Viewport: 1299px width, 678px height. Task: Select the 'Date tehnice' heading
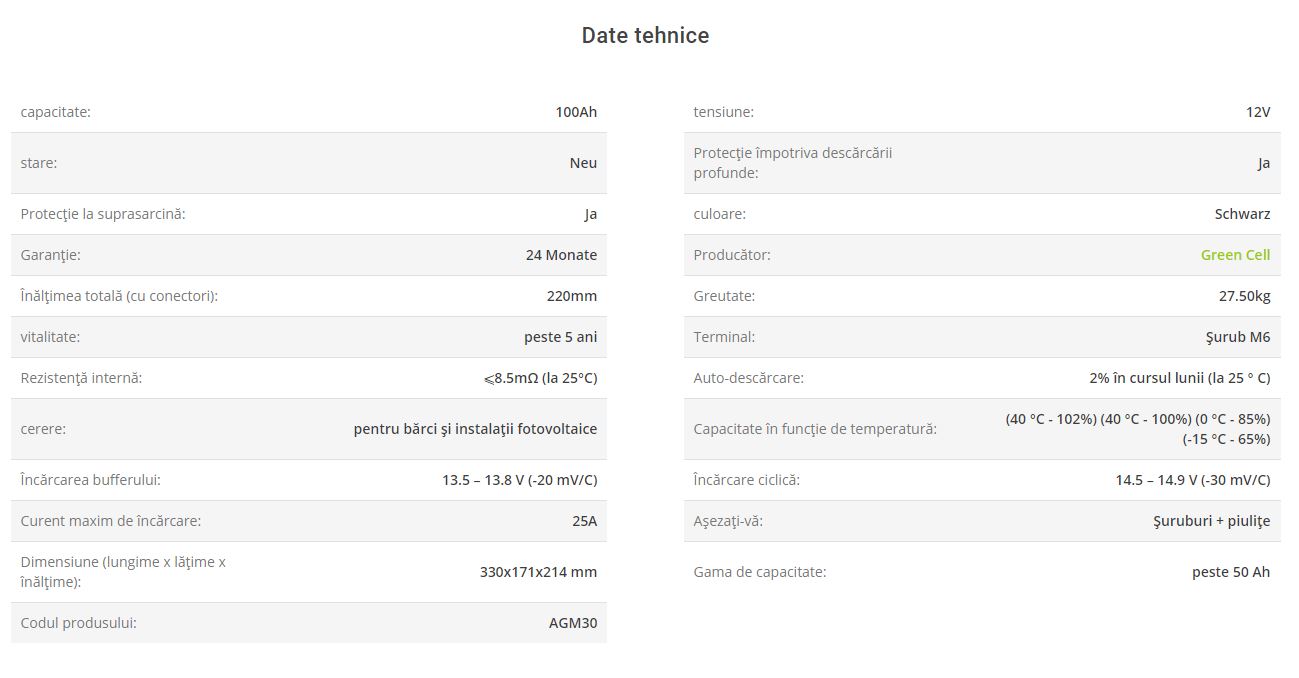645,35
